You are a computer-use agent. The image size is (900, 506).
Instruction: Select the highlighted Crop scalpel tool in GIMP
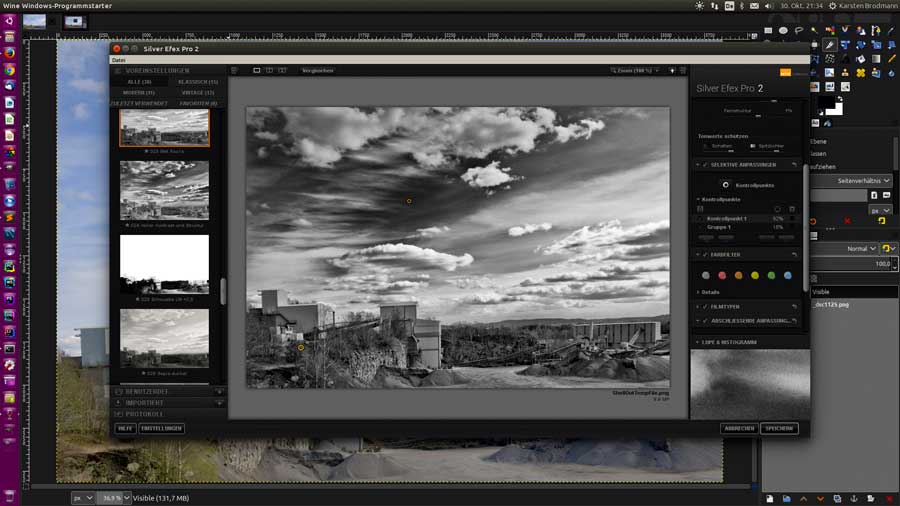(x=829, y=45)
